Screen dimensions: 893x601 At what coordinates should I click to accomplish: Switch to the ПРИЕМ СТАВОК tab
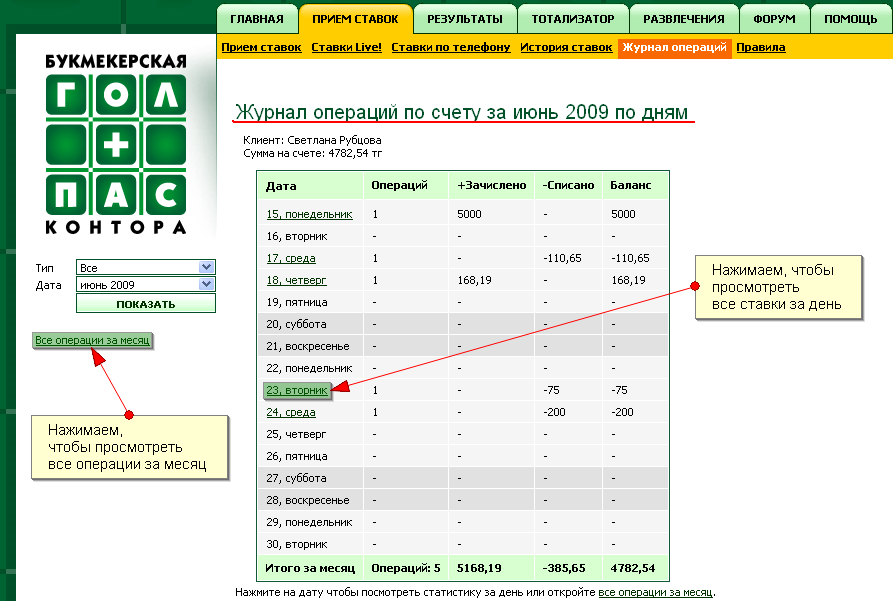[355, 17]
